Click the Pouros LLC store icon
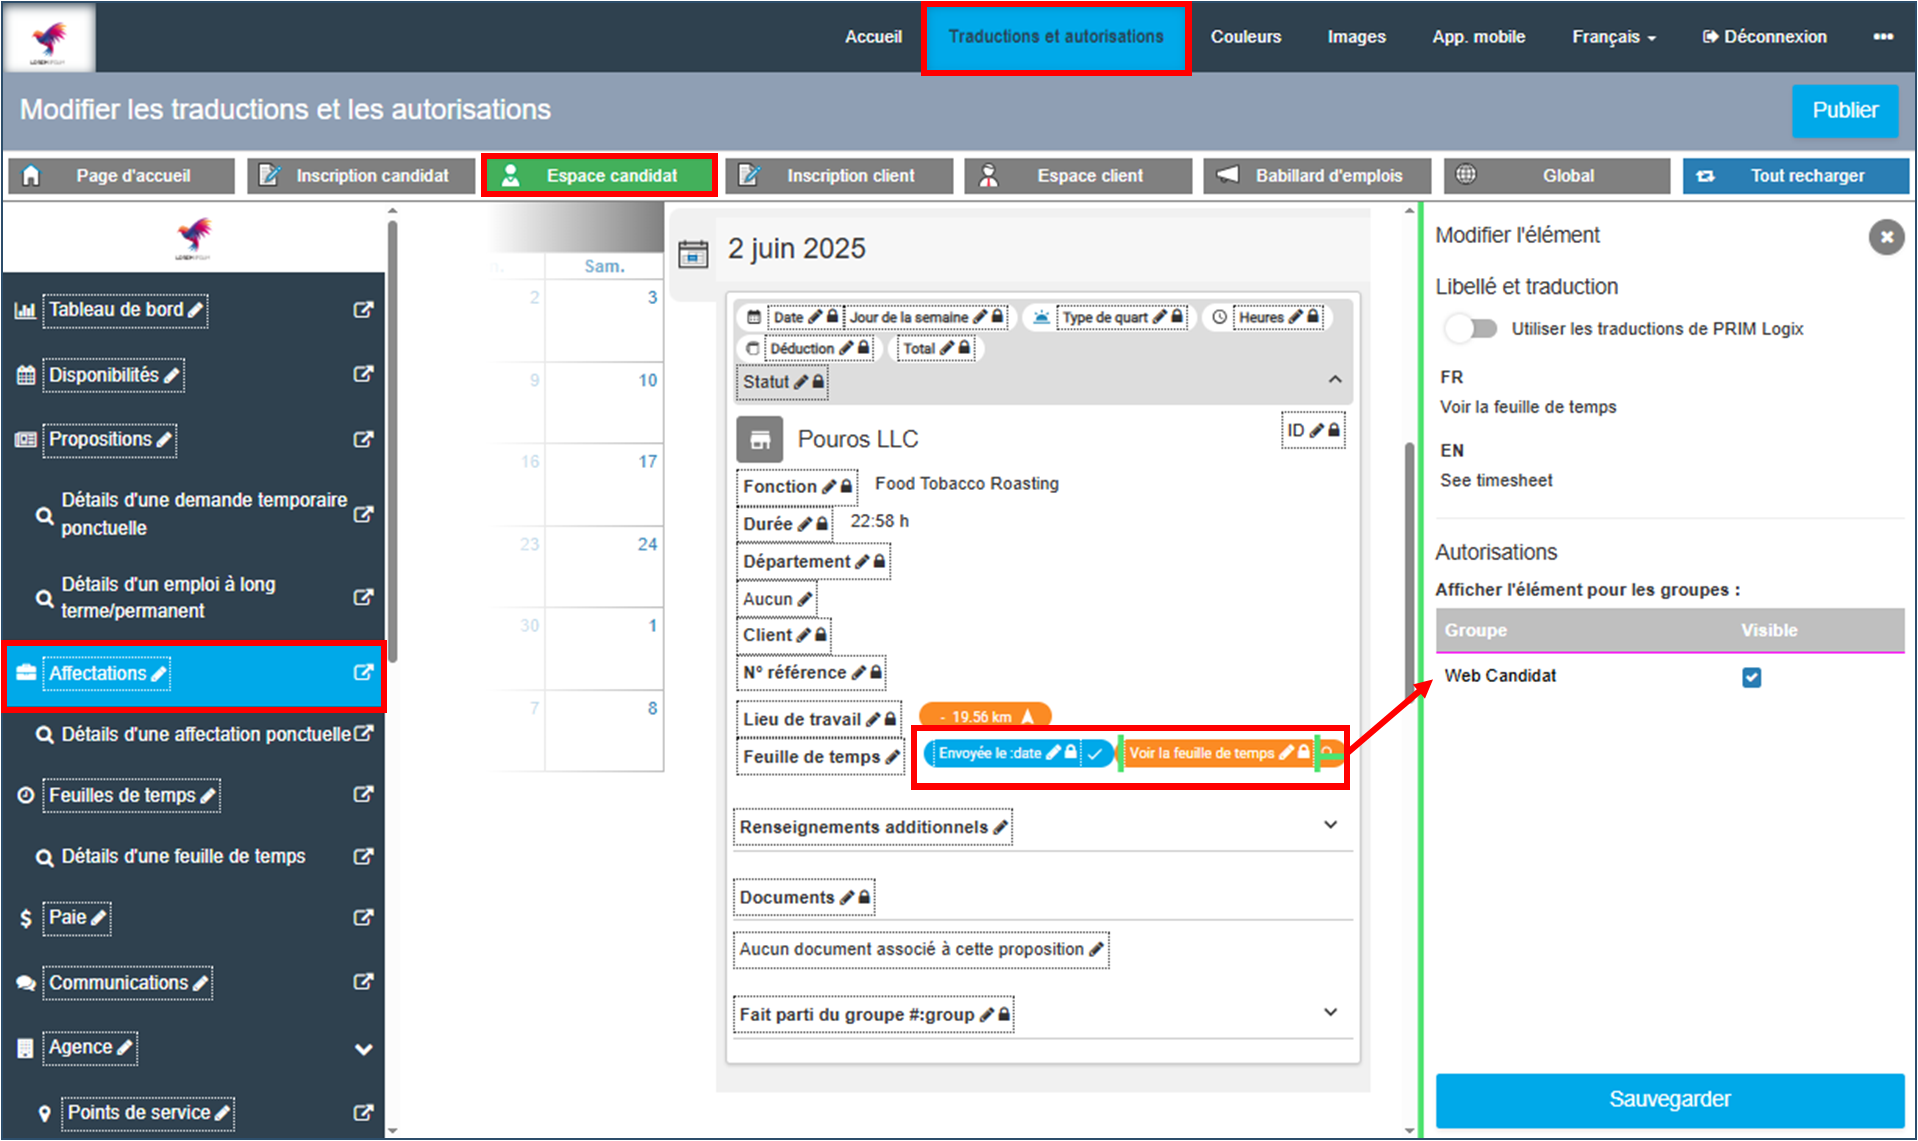 pyautogui.click(x=760, y=439)
